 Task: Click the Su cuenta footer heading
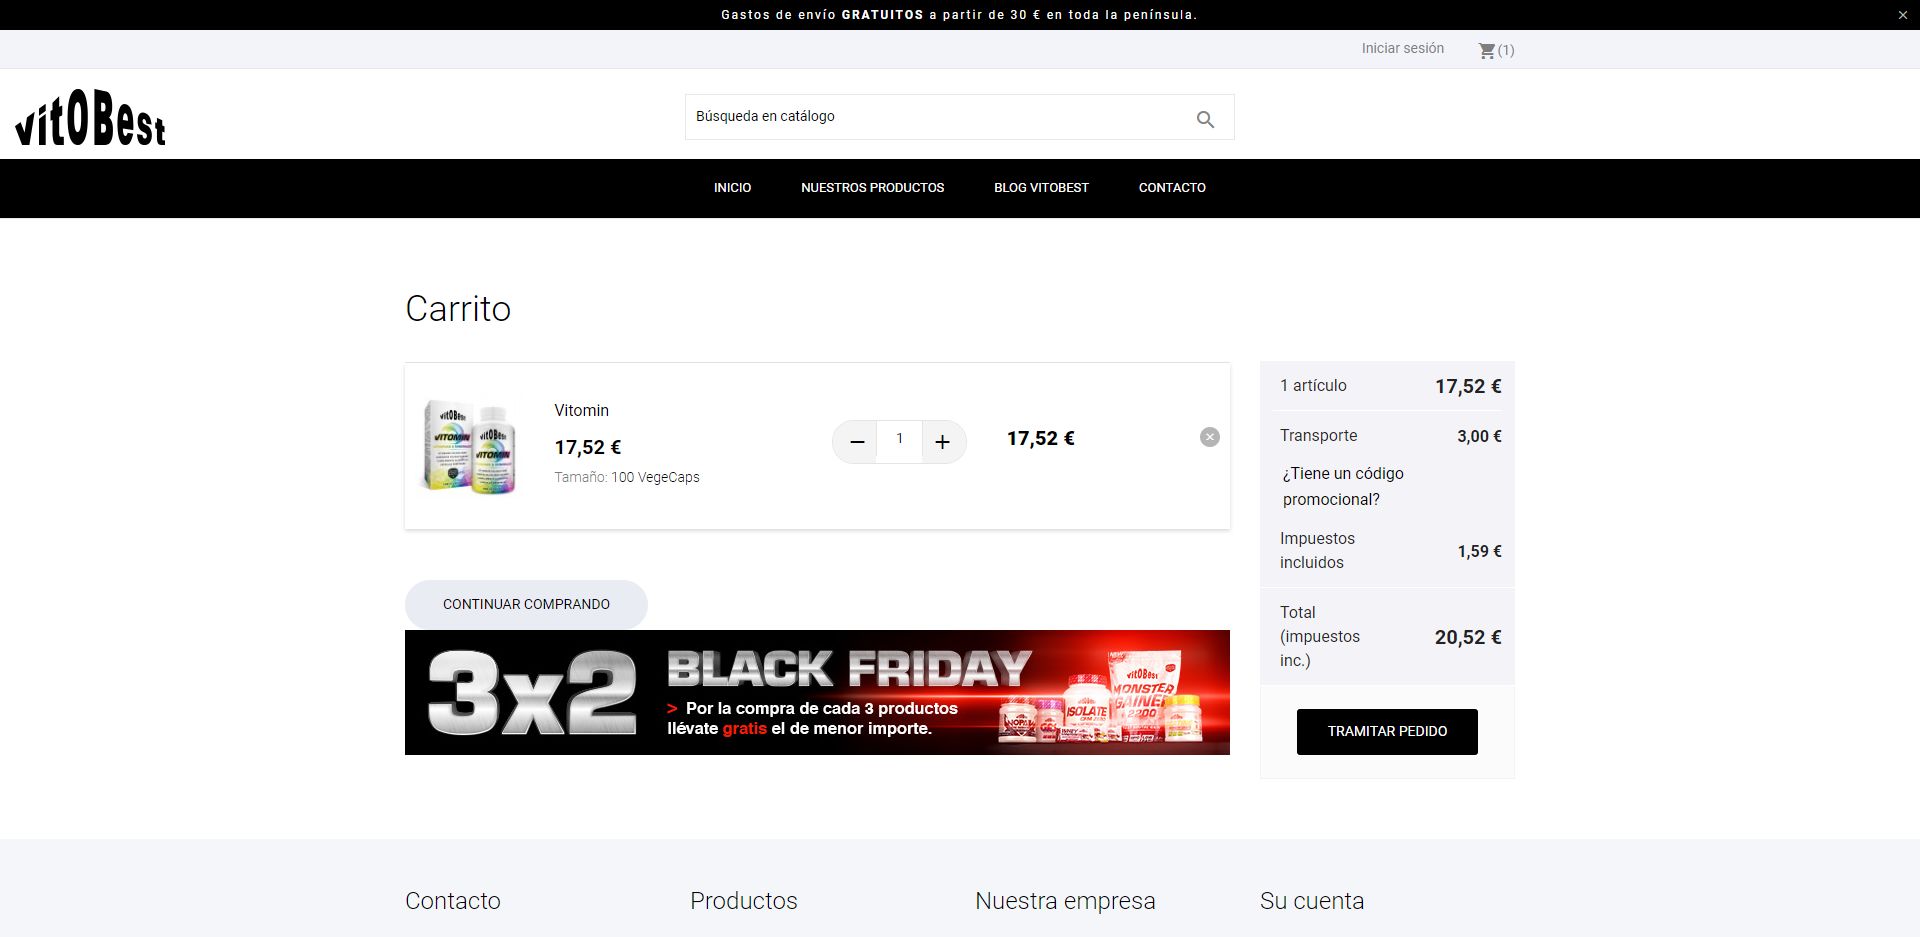pos(1312,901)
